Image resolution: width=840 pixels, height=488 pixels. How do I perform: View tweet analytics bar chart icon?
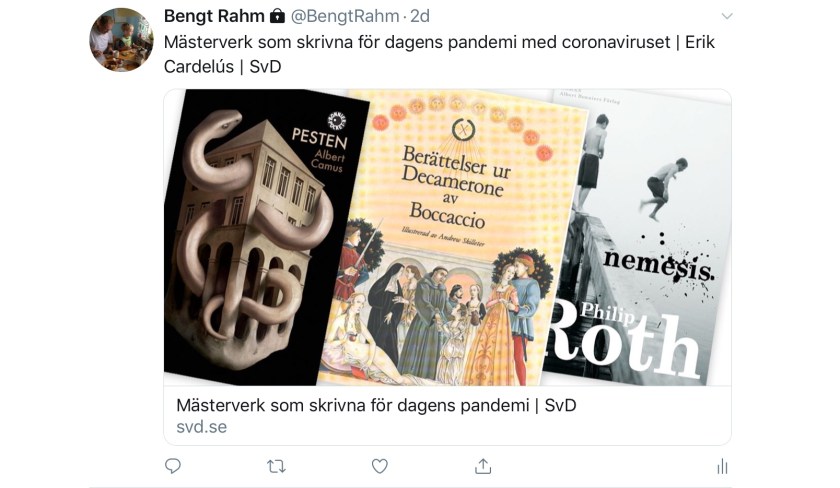tap(722, 466)
